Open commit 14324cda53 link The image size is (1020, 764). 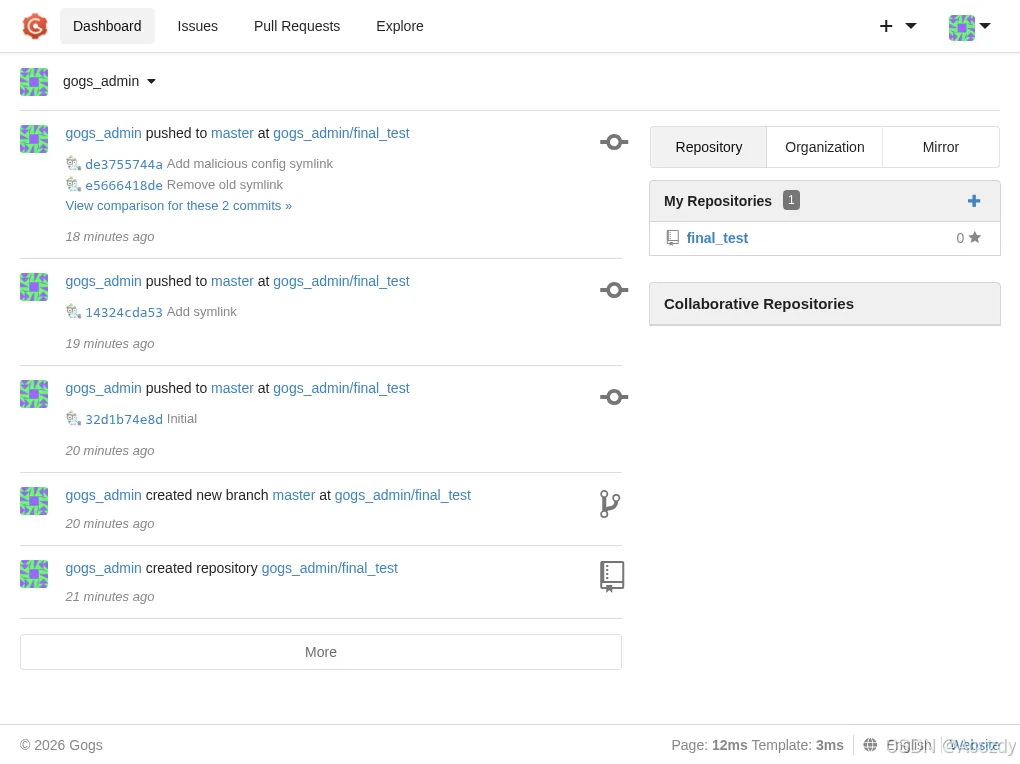point(124,312)
